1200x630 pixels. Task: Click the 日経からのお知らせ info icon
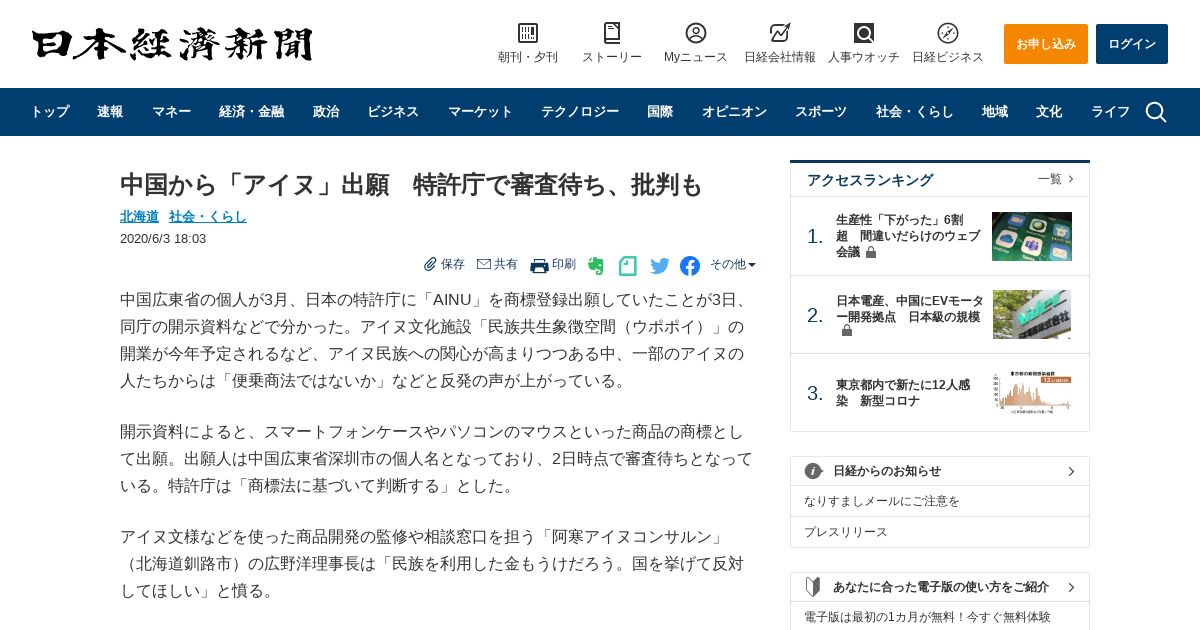[x=813, y=471]
